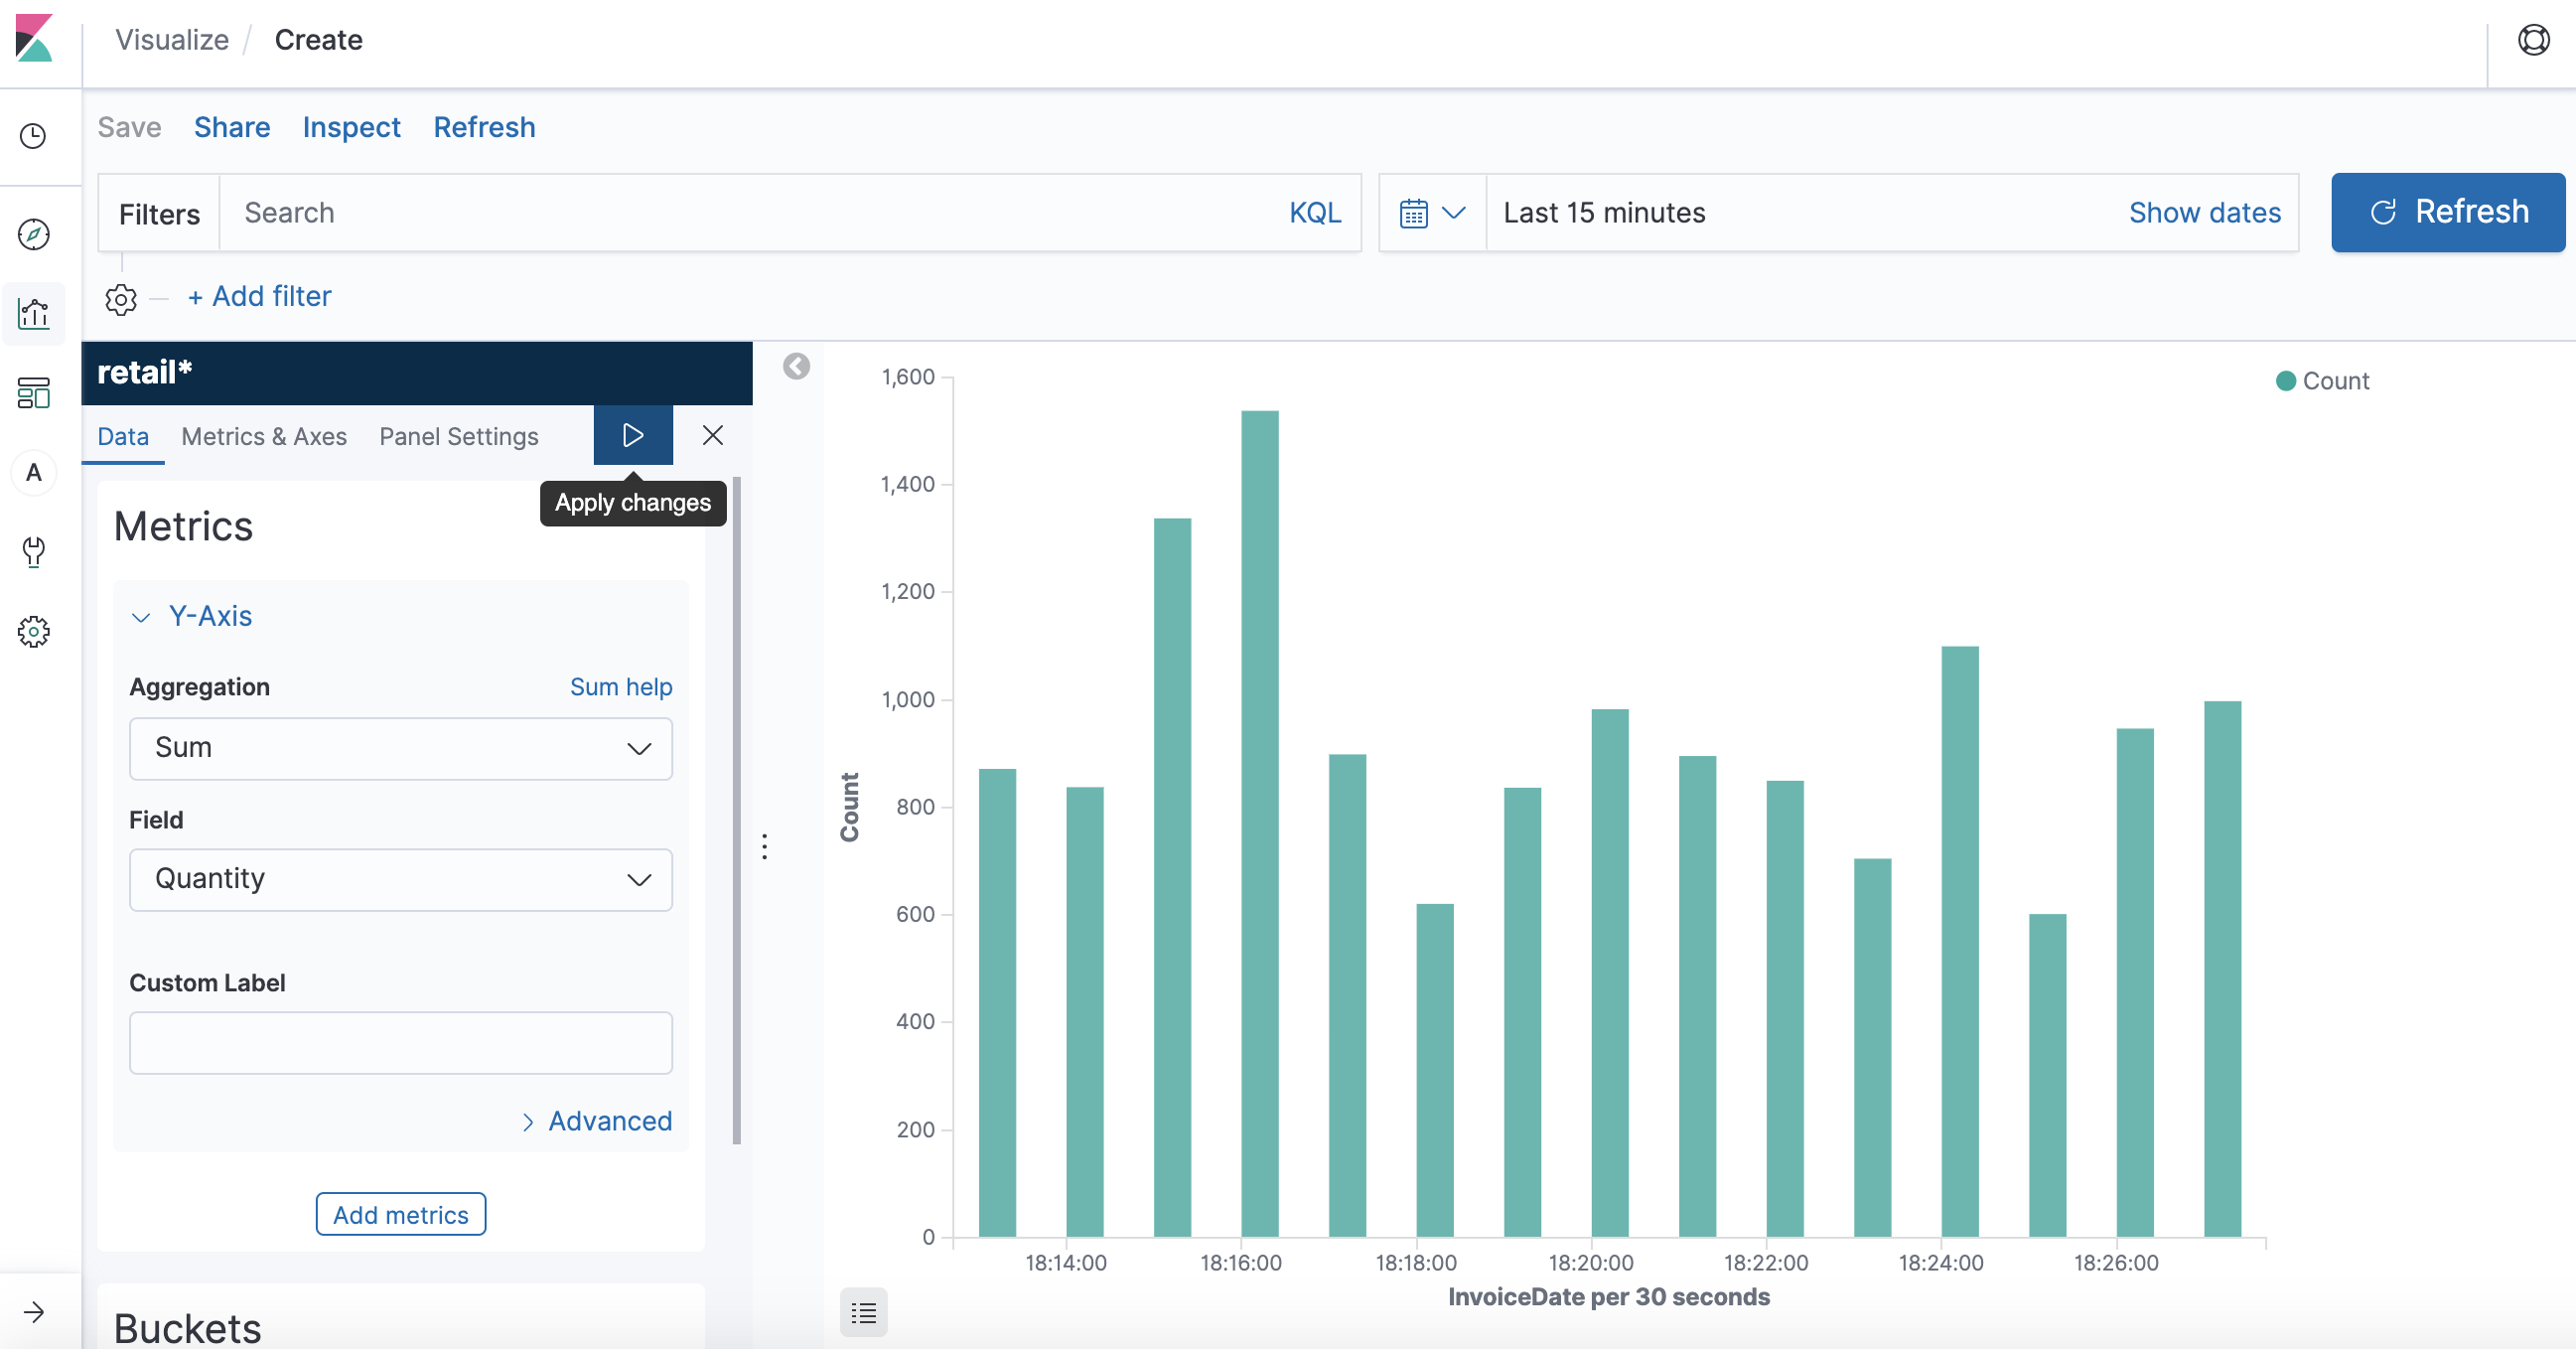Open the Field Quantity dropdown
This screenshot has width=2576, height=1349.
tap(400, 879)
